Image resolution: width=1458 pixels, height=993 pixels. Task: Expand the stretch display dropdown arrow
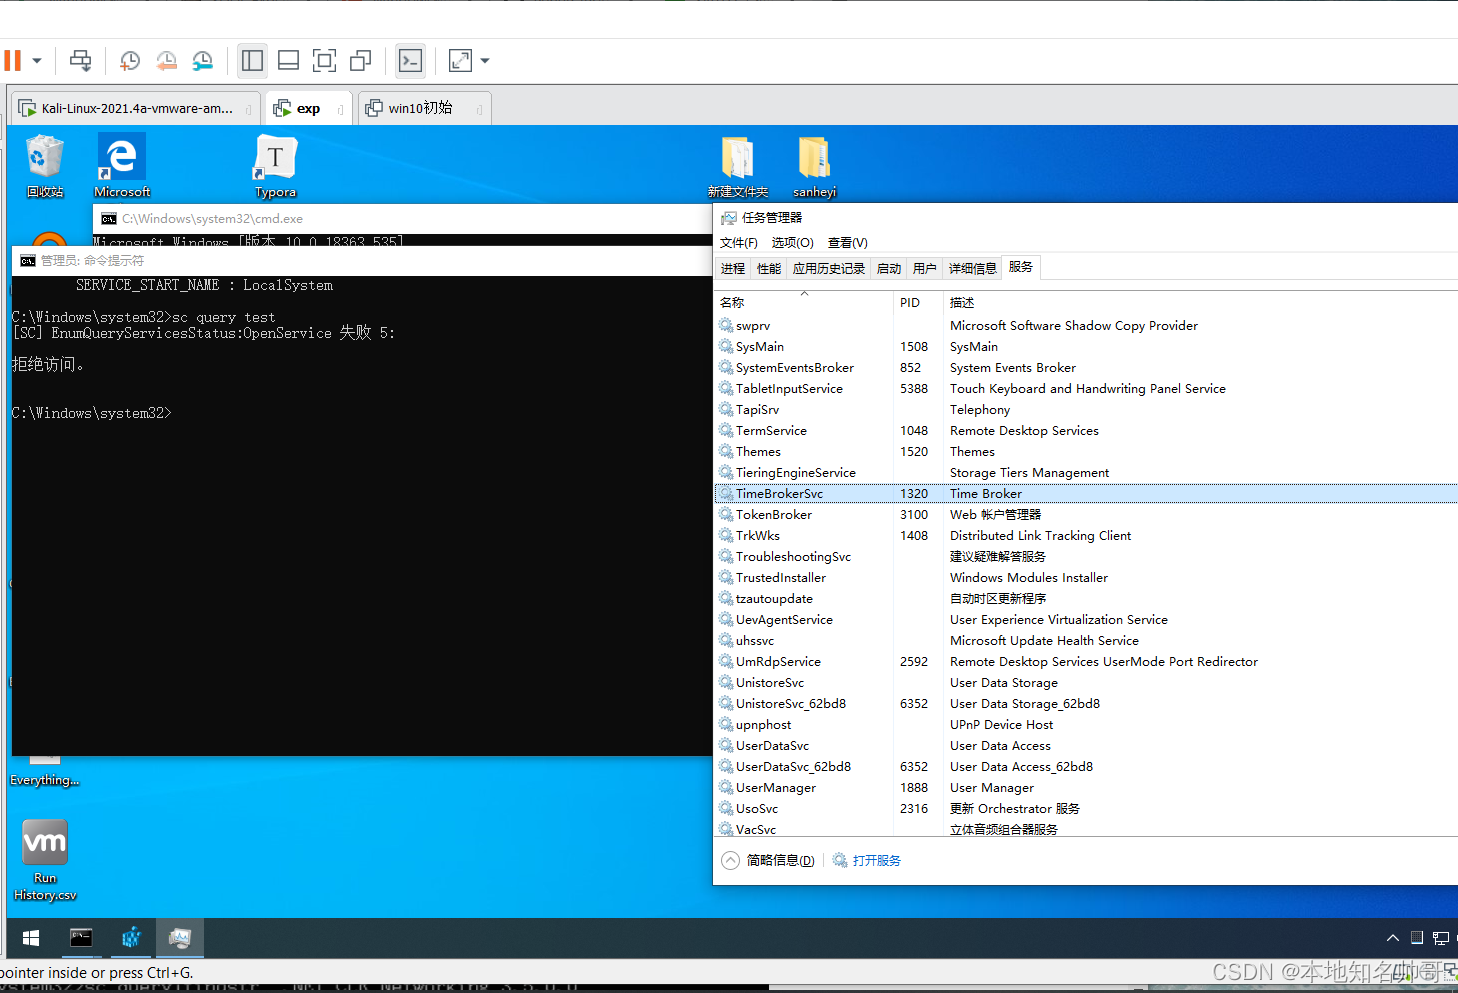(x=485, y=61)
